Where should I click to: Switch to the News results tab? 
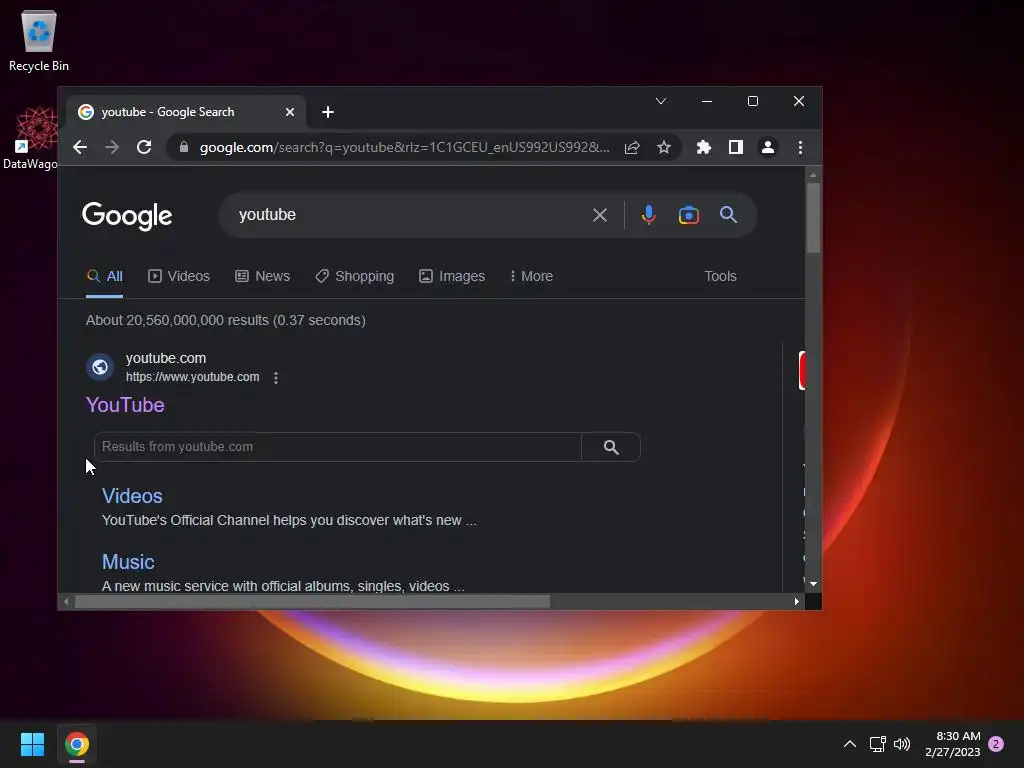click(263, 276)
